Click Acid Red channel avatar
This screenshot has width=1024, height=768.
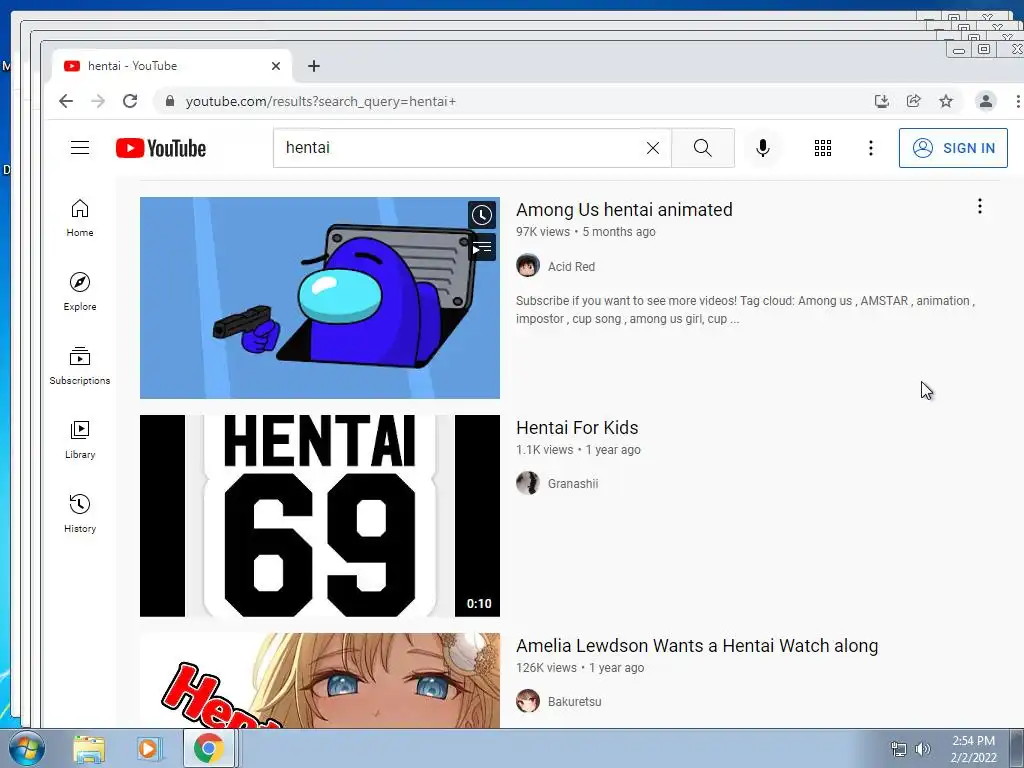click(528, 266)
